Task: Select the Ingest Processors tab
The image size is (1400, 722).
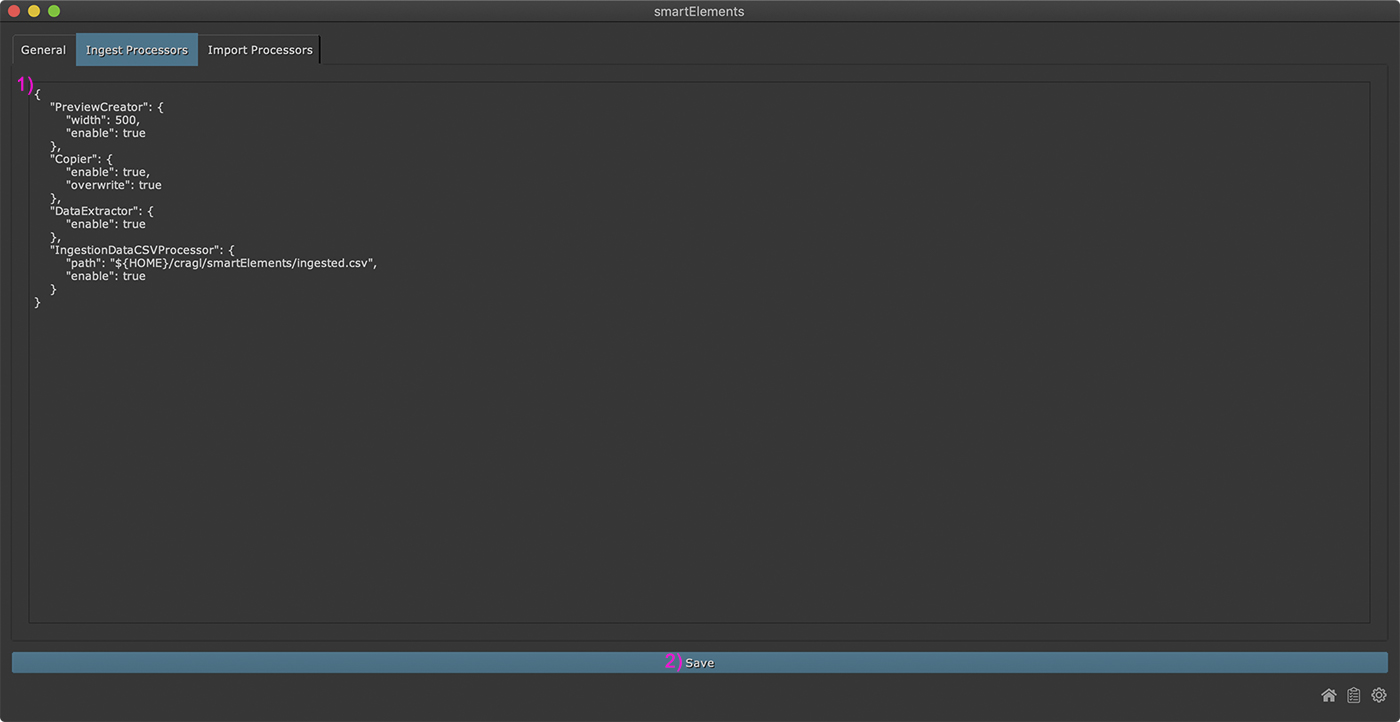Action: [137, 50]
